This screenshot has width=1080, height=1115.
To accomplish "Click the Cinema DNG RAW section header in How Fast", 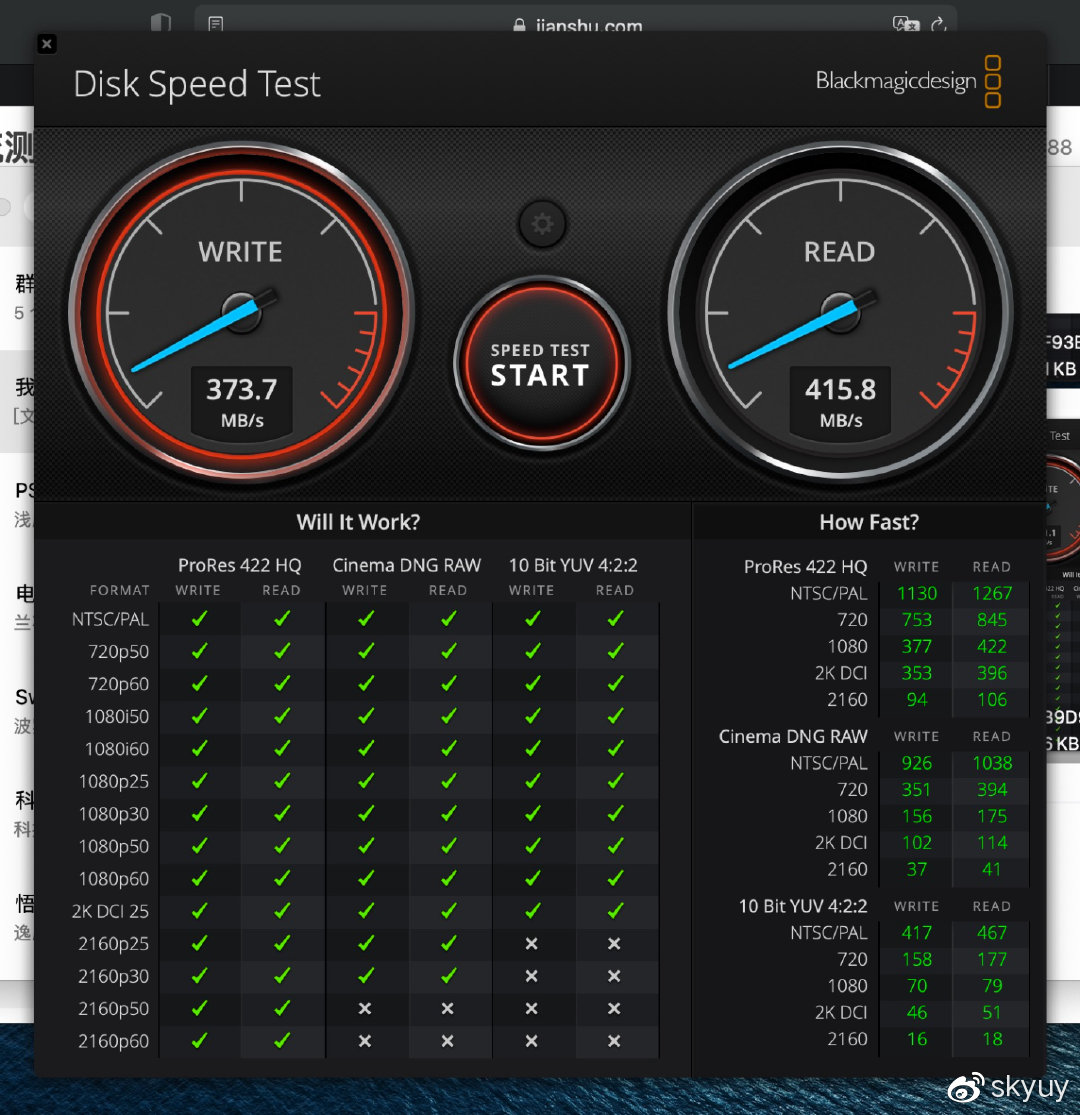I will (793, 737).
